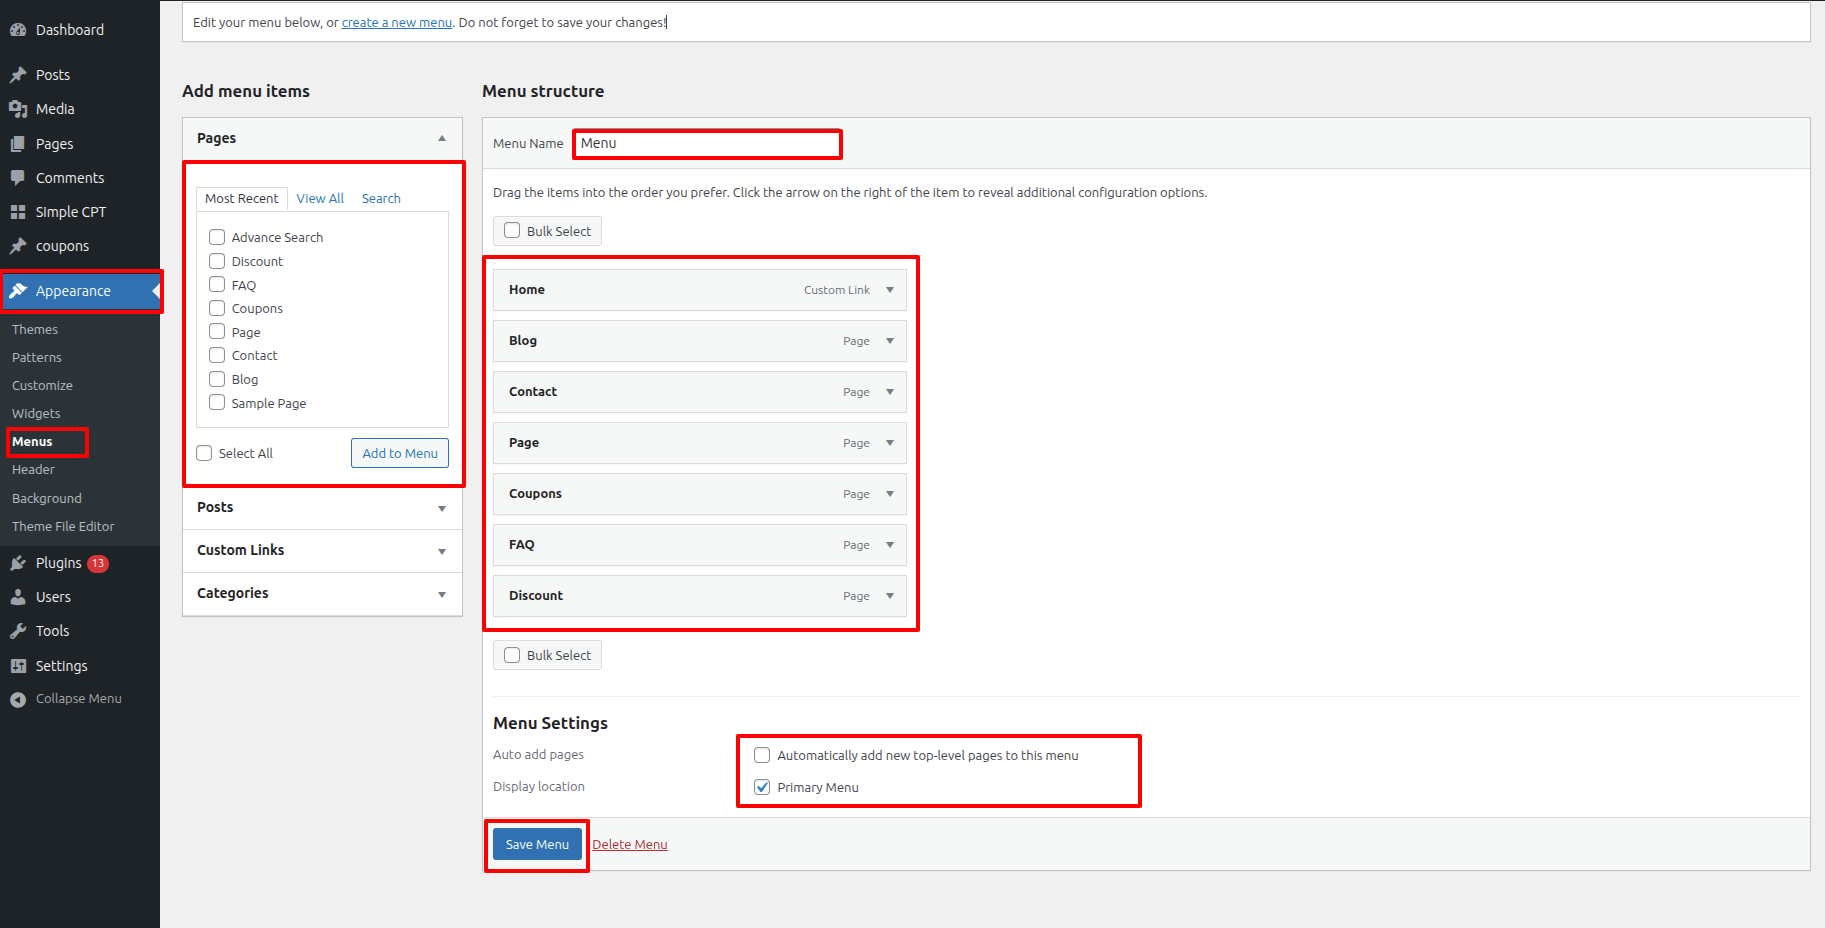
Task: Click the Plugins plug icon
Action: click(18, 563)
